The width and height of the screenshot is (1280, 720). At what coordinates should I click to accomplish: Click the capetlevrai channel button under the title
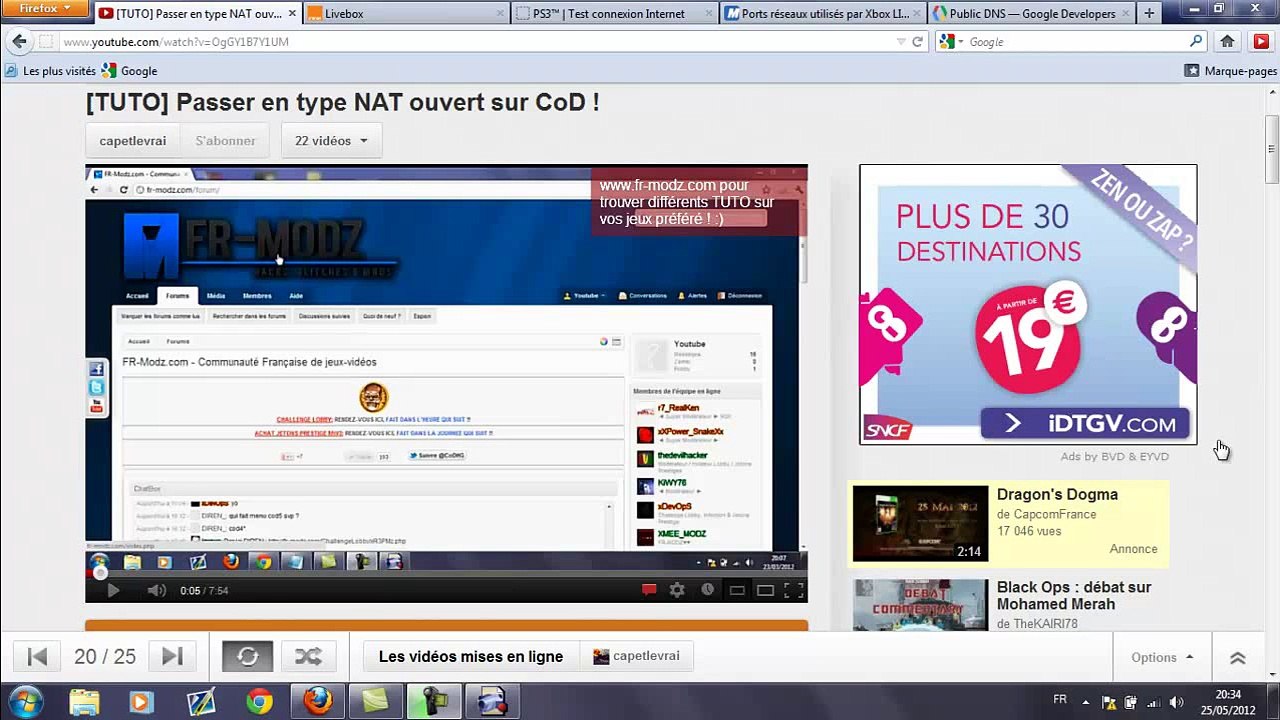pyautogui.click(x=133, y=141)
